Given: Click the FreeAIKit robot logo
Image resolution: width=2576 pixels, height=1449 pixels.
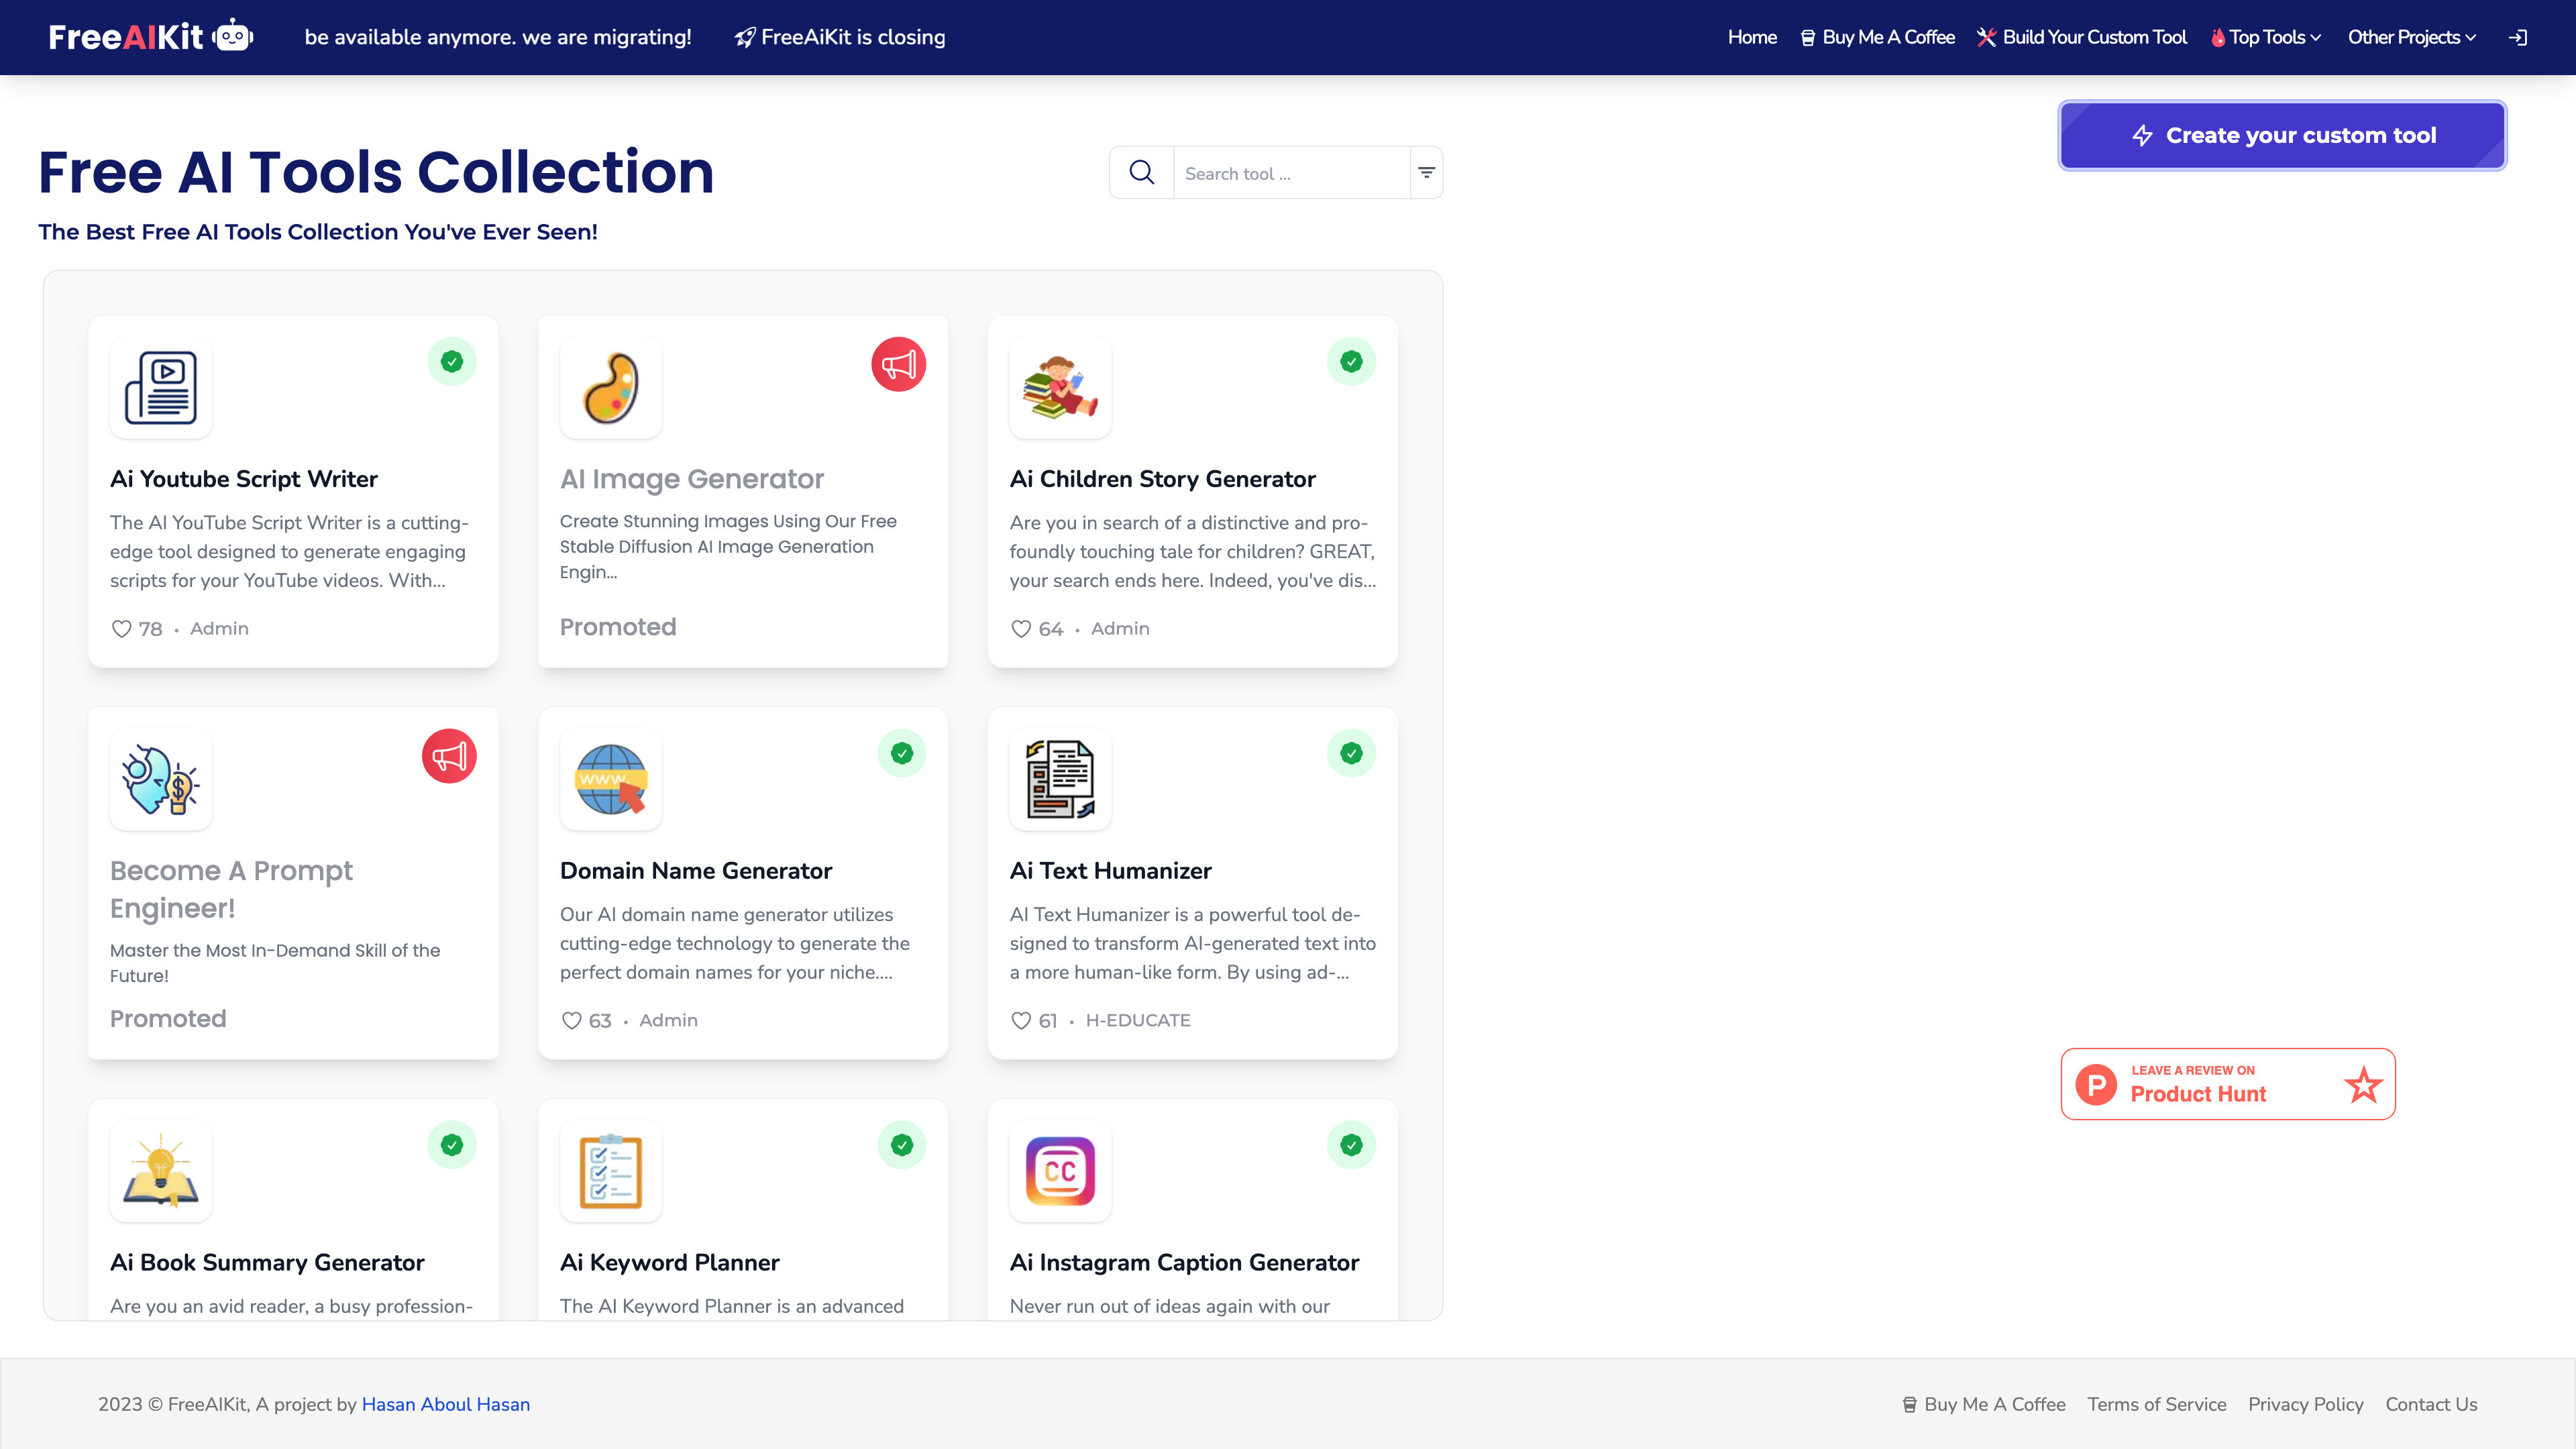Looking at the screenshot, I should pyautogui.click(x=151, y=37).
